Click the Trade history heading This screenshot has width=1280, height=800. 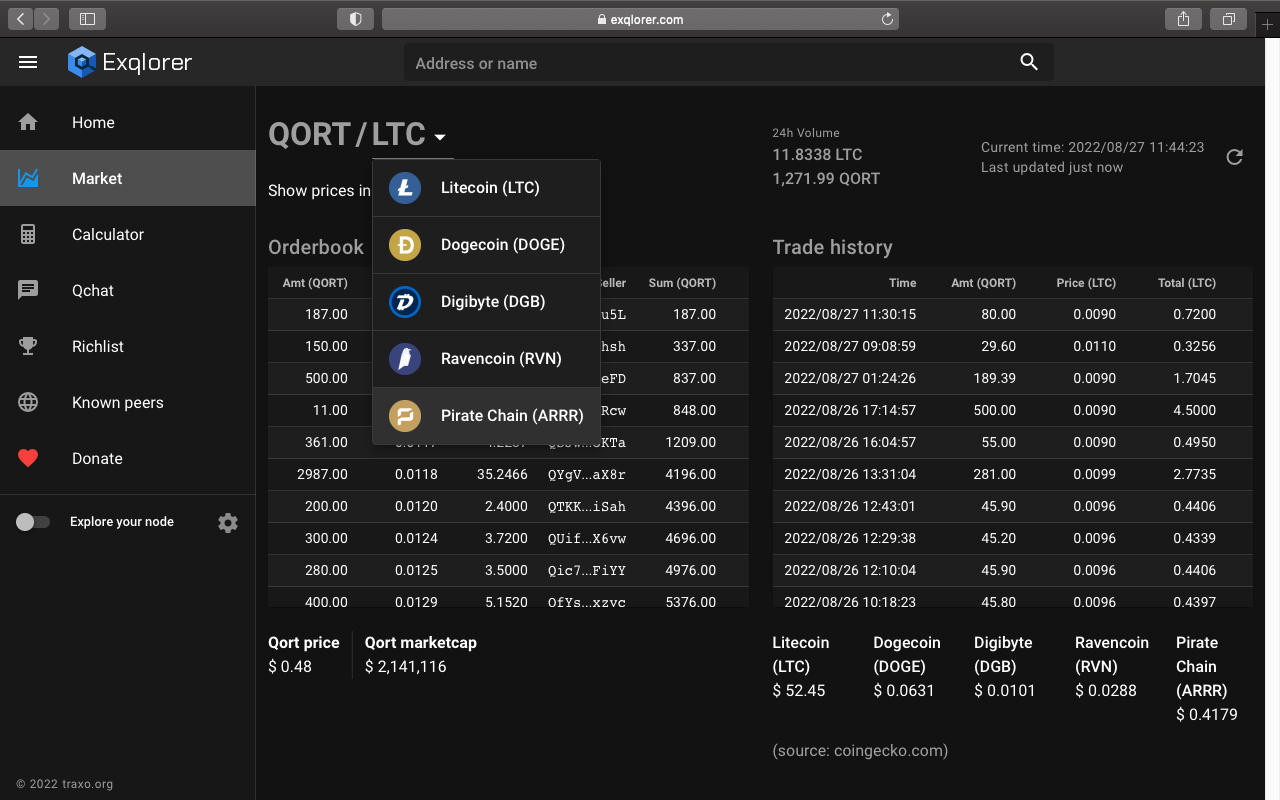click(x=832, y=247)
